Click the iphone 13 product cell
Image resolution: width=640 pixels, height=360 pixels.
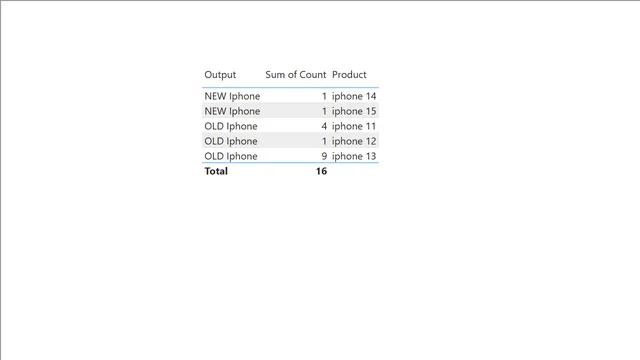point(354,156)
